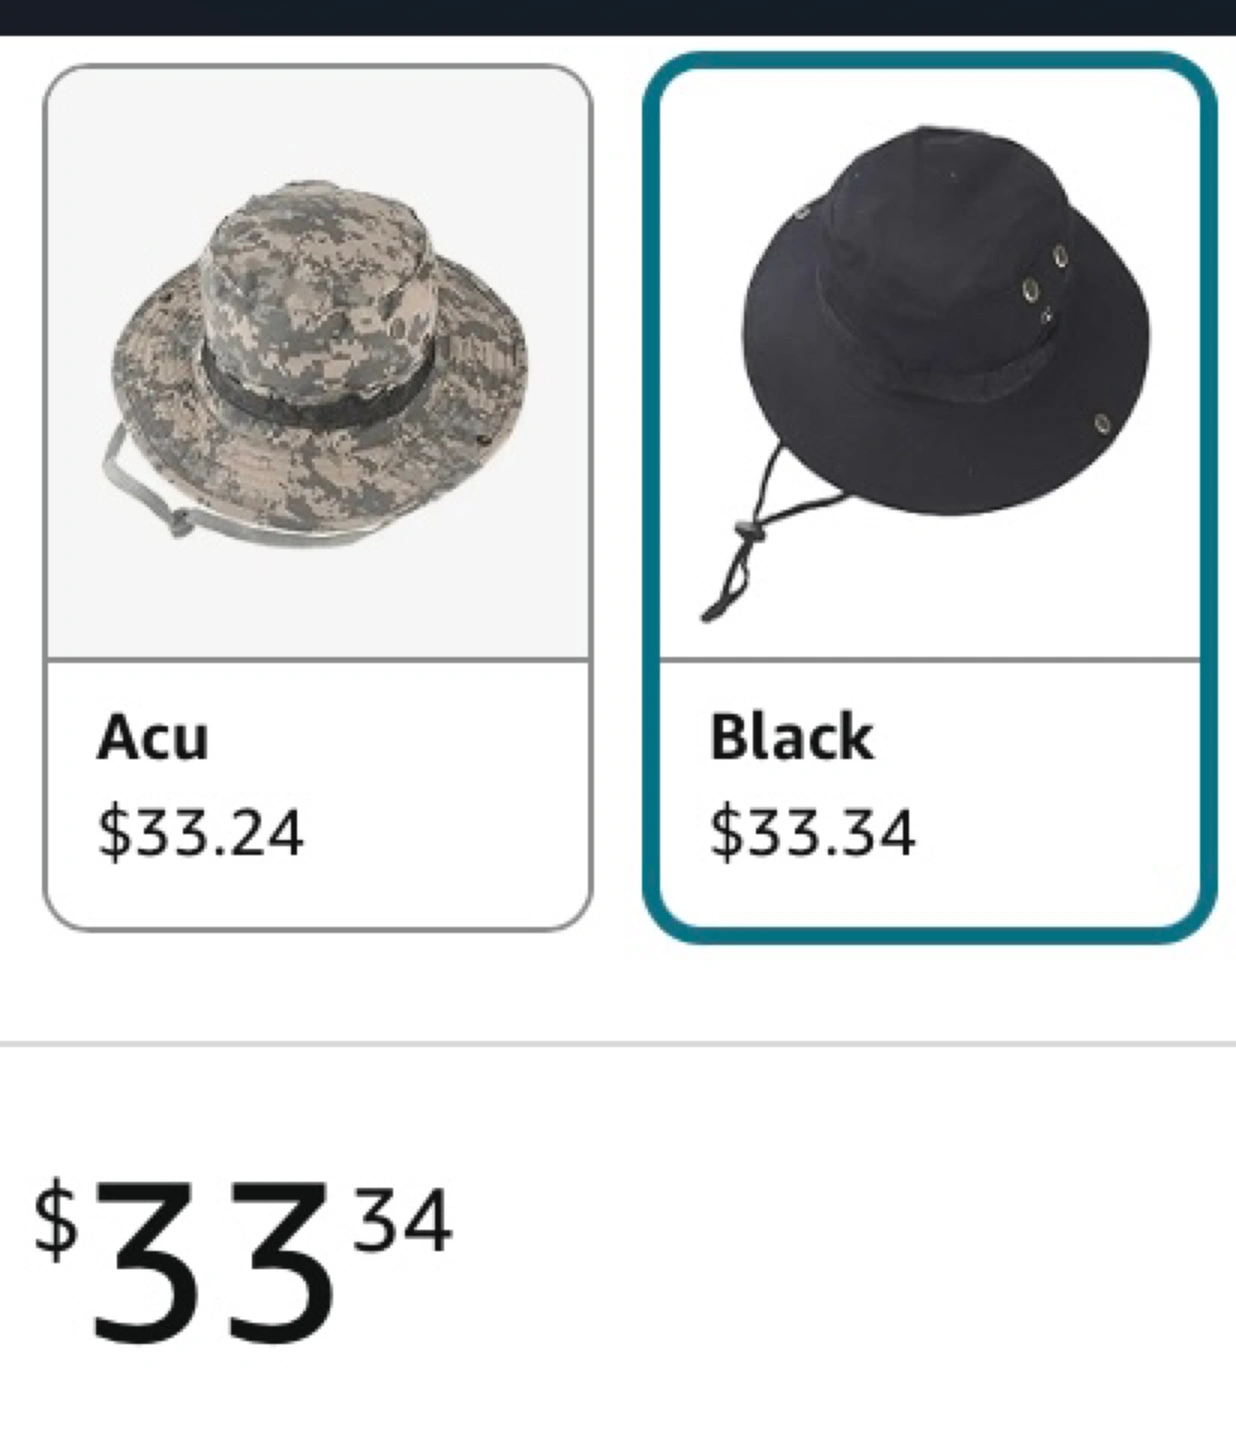Click the large 33 main price
Viewport: 1236px width, 1440px height.
tap(211, 1262)
